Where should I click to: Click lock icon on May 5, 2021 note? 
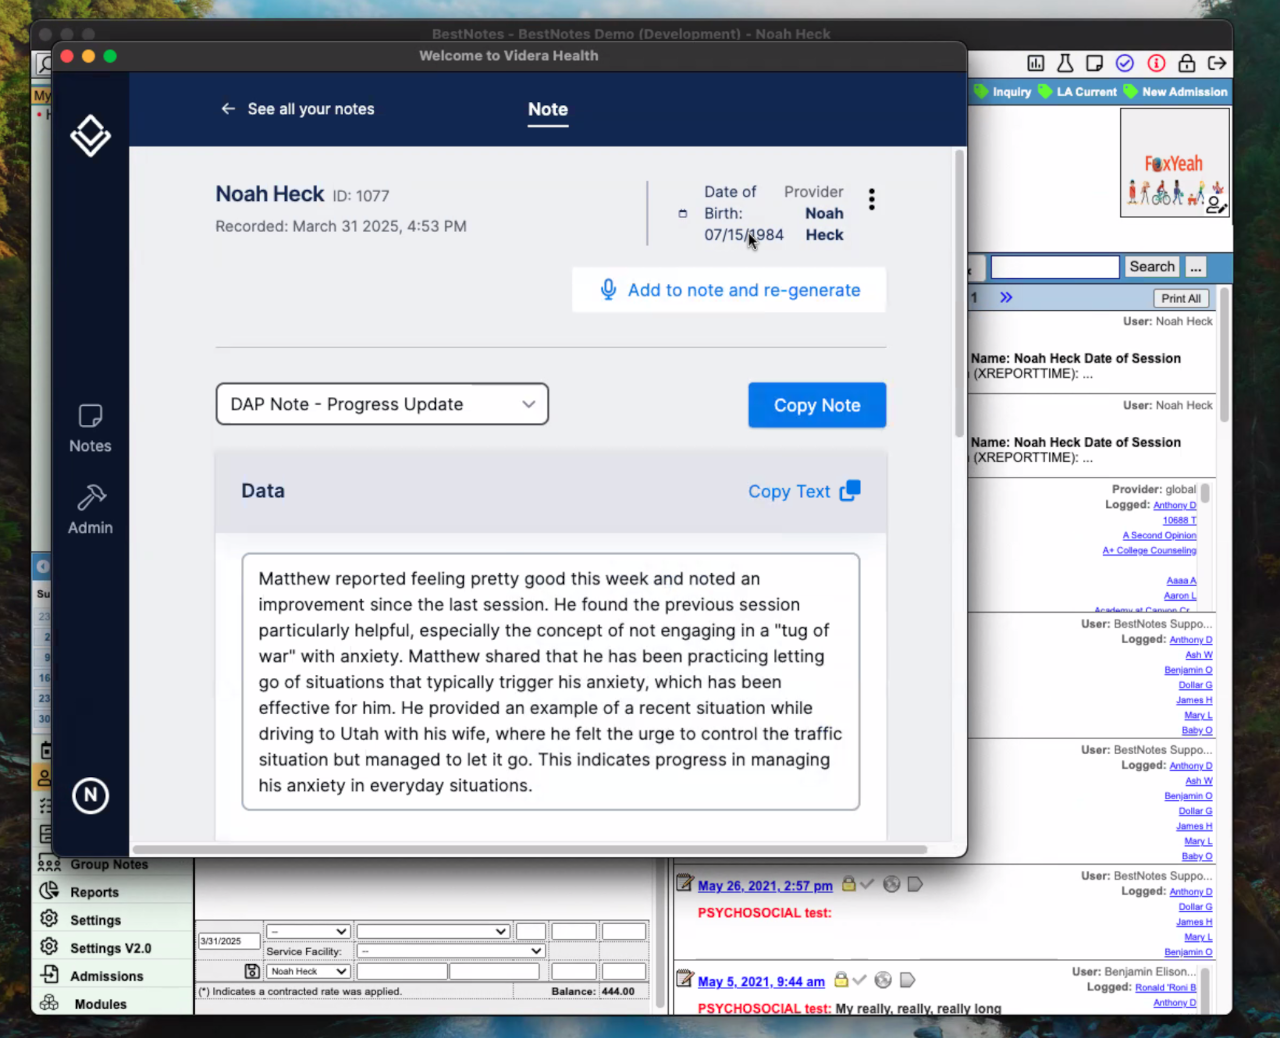841,980
